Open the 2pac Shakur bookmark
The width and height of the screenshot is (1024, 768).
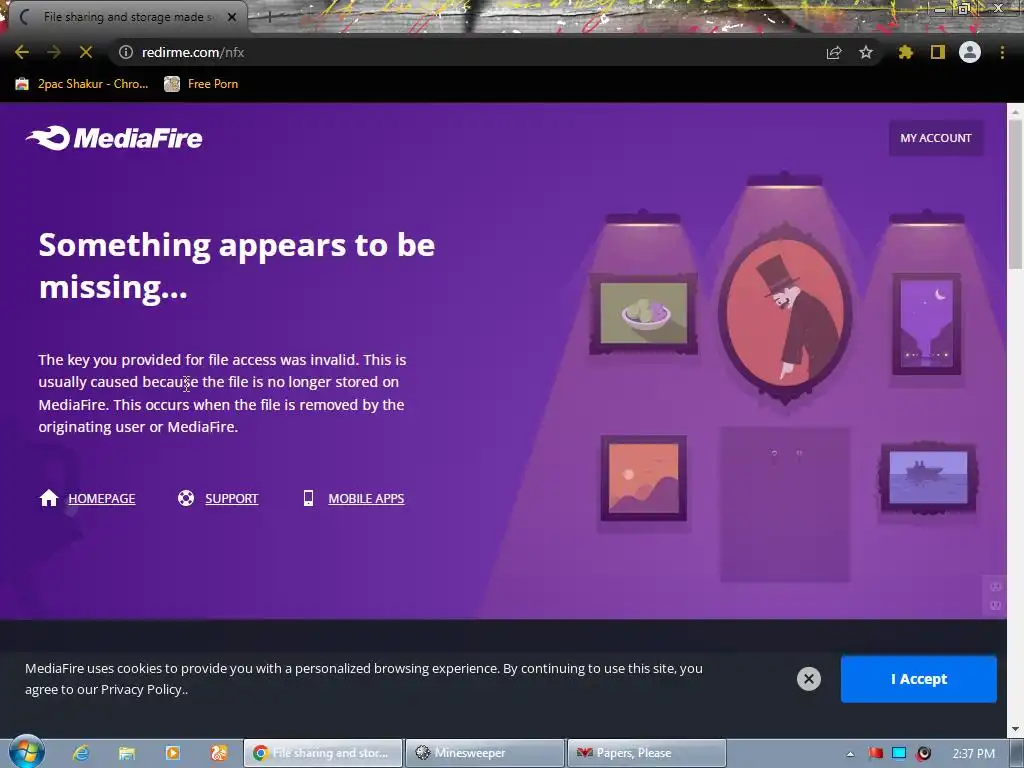82,84
